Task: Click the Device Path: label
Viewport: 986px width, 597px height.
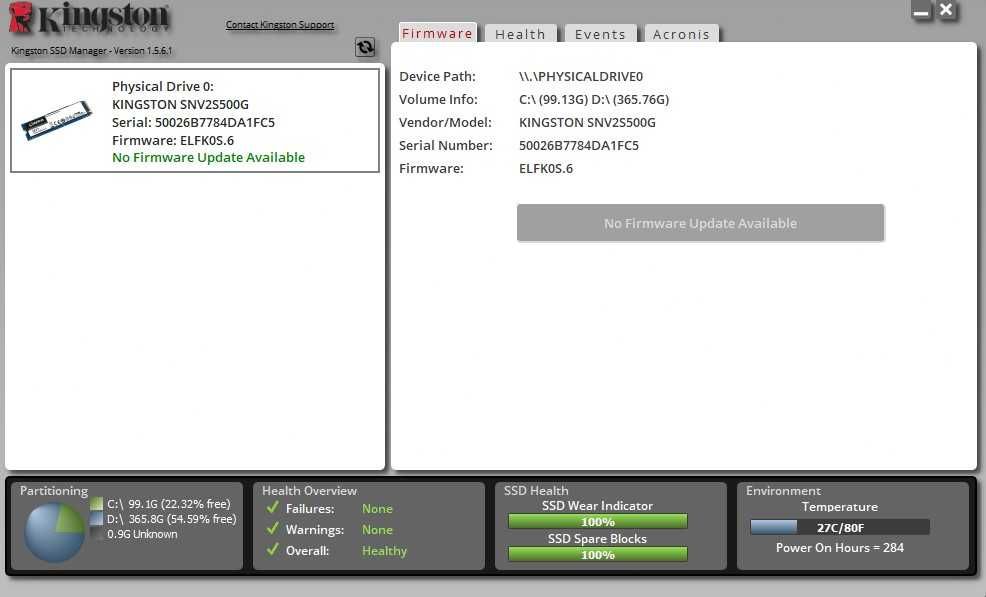Action: tap(437, 77)
